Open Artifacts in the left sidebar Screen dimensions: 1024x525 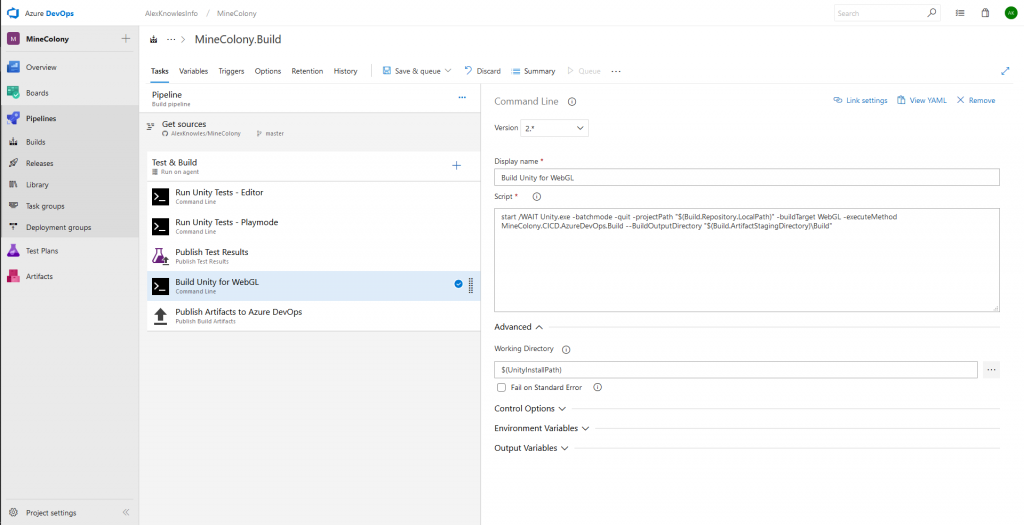coord(39,276)
